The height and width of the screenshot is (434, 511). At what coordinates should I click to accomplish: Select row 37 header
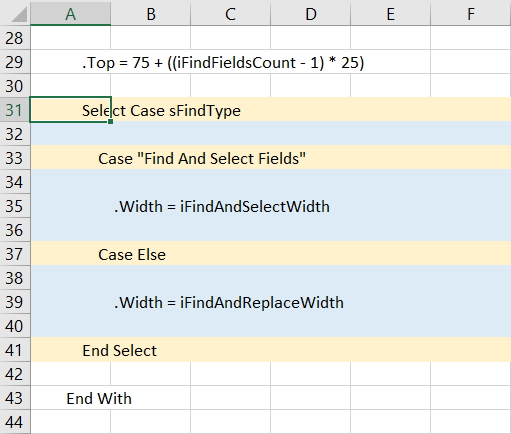point(15,254)
